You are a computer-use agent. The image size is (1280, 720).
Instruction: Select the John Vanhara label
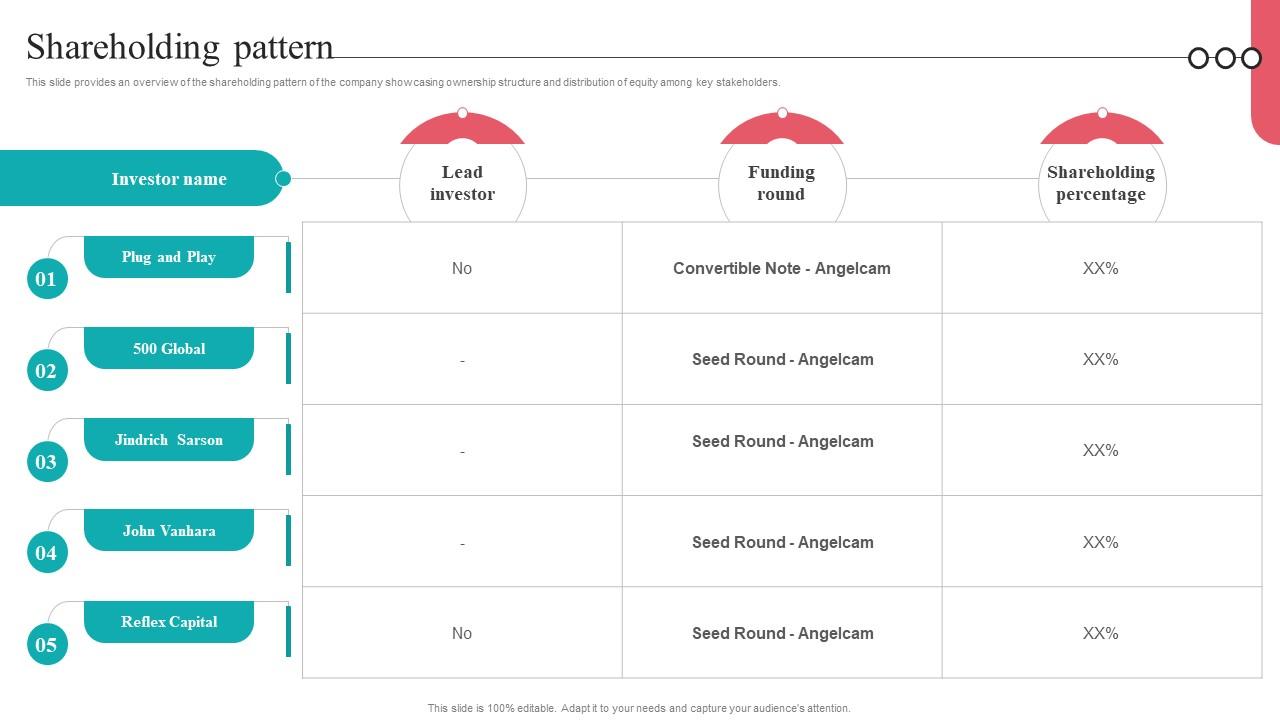(169, 531)
